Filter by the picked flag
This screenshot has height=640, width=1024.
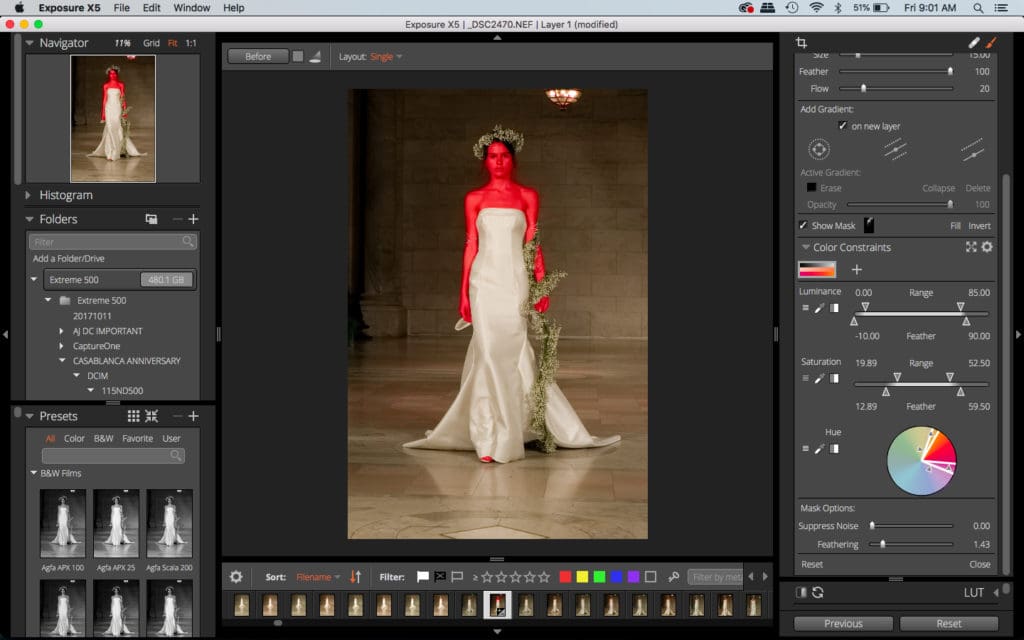coord(422,577)
